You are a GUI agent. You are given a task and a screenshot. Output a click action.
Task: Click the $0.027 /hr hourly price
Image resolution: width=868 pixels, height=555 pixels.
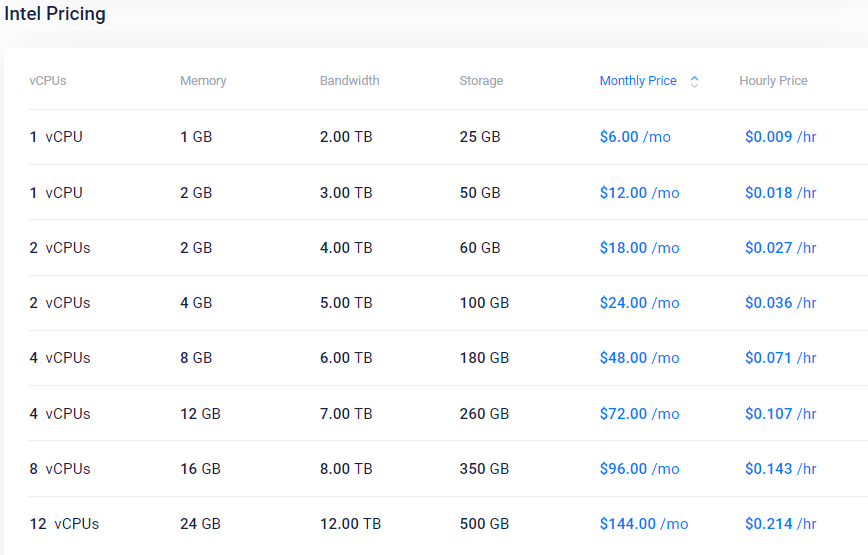781,247
